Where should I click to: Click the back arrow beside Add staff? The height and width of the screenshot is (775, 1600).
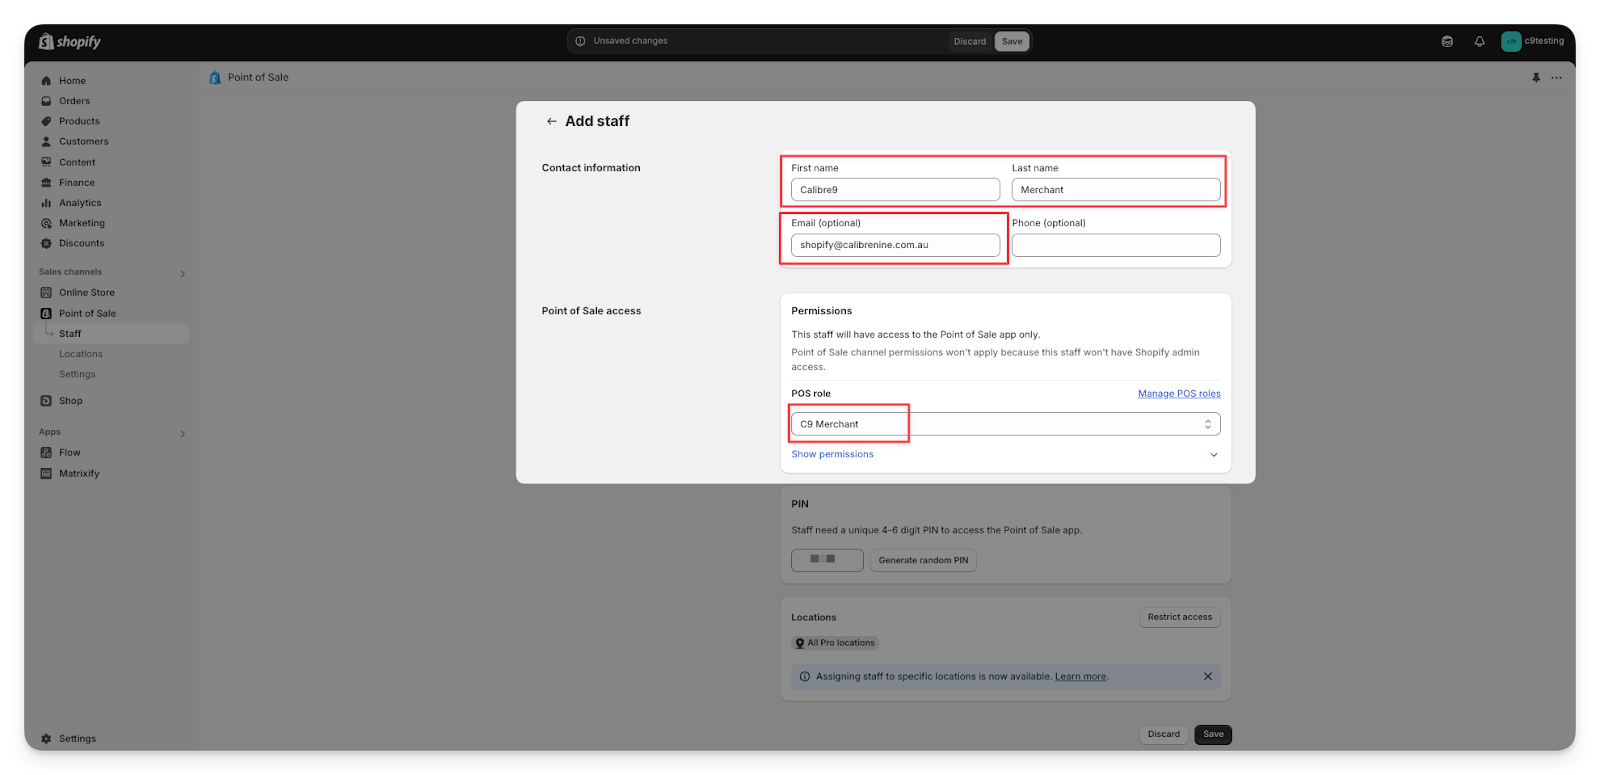[x=551, y=121]
